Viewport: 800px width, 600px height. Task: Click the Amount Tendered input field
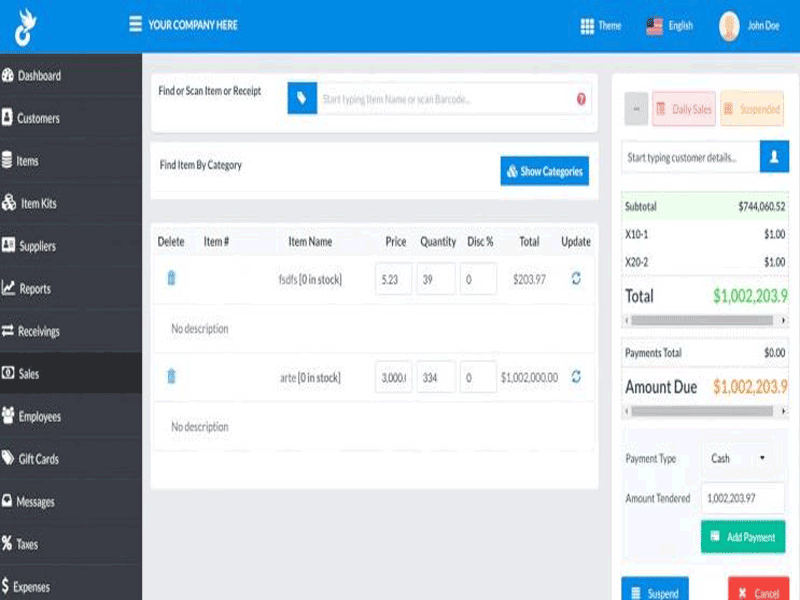(742, 498)
